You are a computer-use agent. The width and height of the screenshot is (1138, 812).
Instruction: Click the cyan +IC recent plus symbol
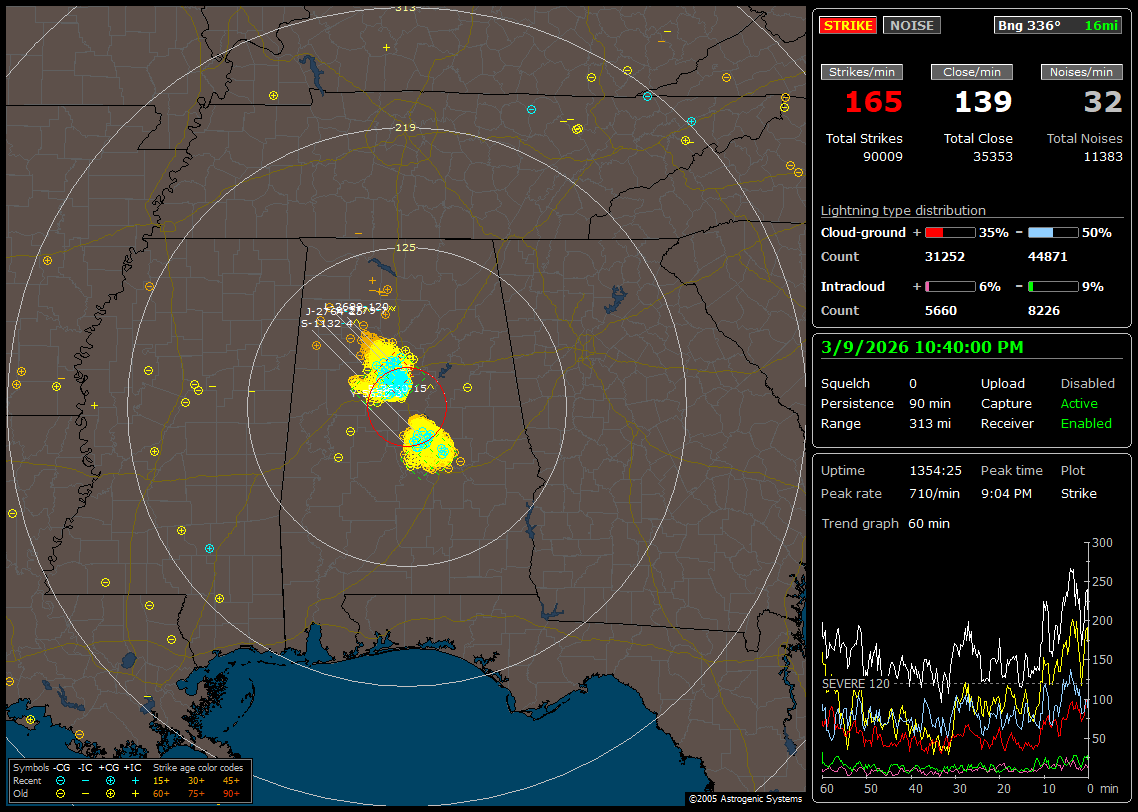[135, 780]
